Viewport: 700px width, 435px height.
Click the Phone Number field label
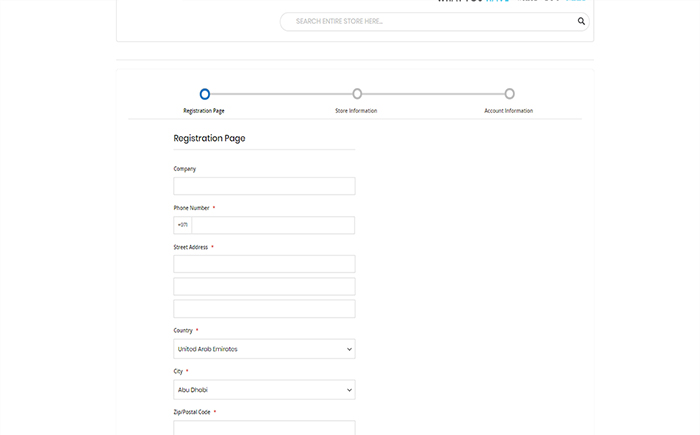pos(192,208)
